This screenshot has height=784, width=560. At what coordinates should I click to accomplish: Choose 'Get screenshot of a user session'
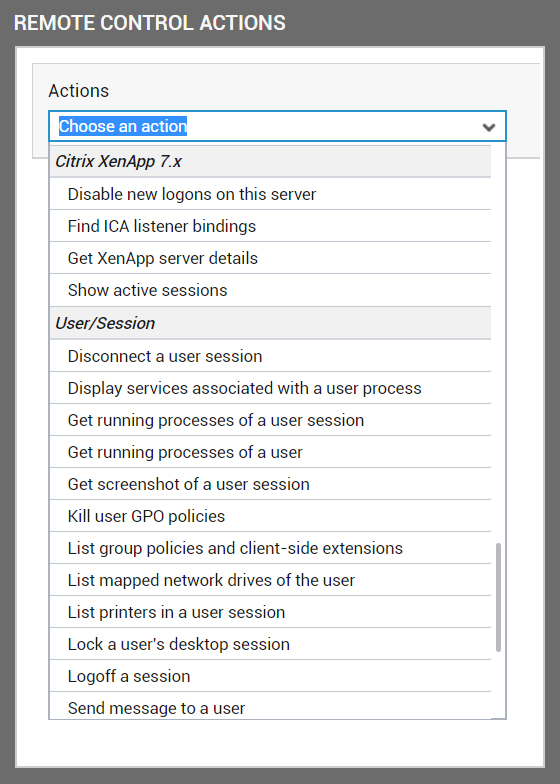(270, 484)
